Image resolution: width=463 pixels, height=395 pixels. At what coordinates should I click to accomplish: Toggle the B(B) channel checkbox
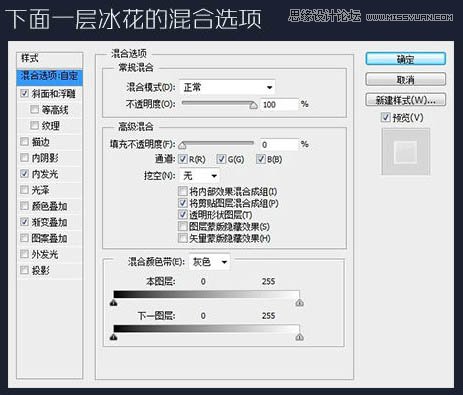(260, 159)
